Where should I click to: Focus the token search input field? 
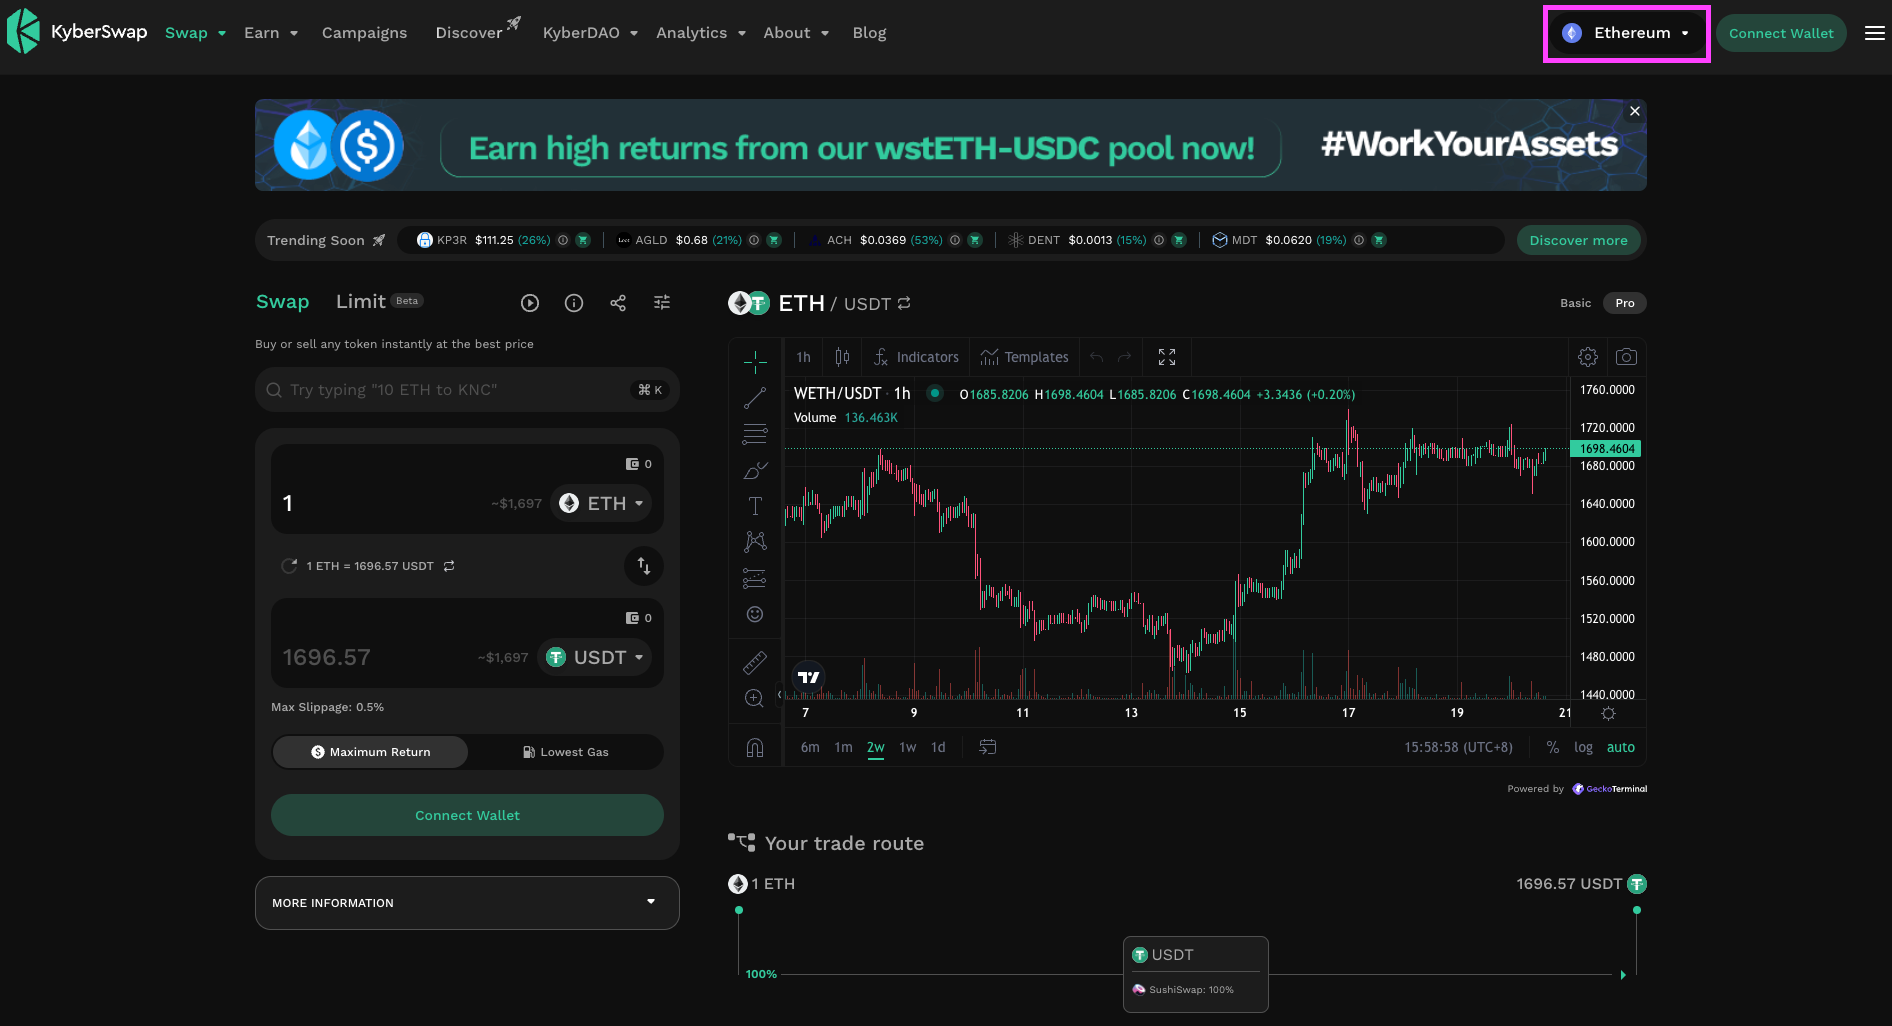pyautogui.click(x=467, y=390)
